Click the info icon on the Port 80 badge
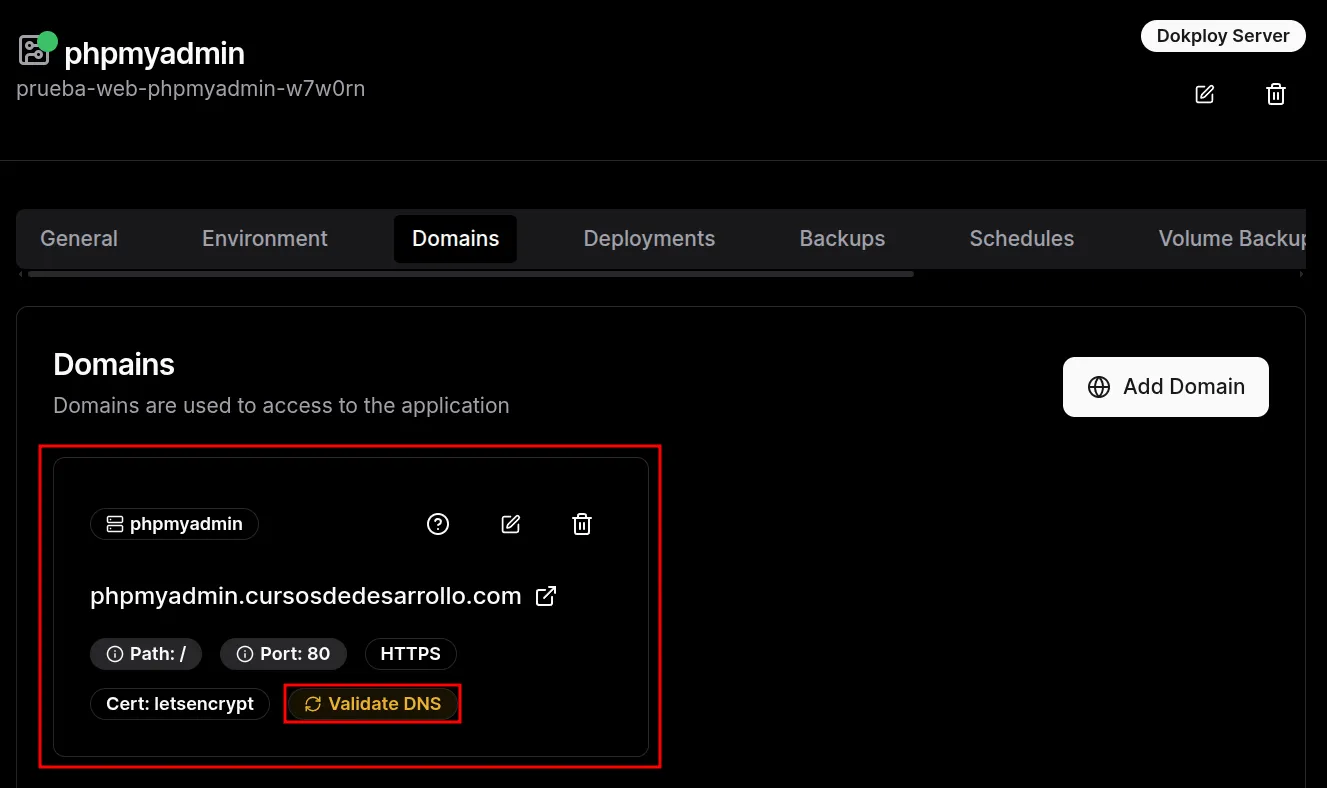1327x788 pixels. click(x=245, y=653)
